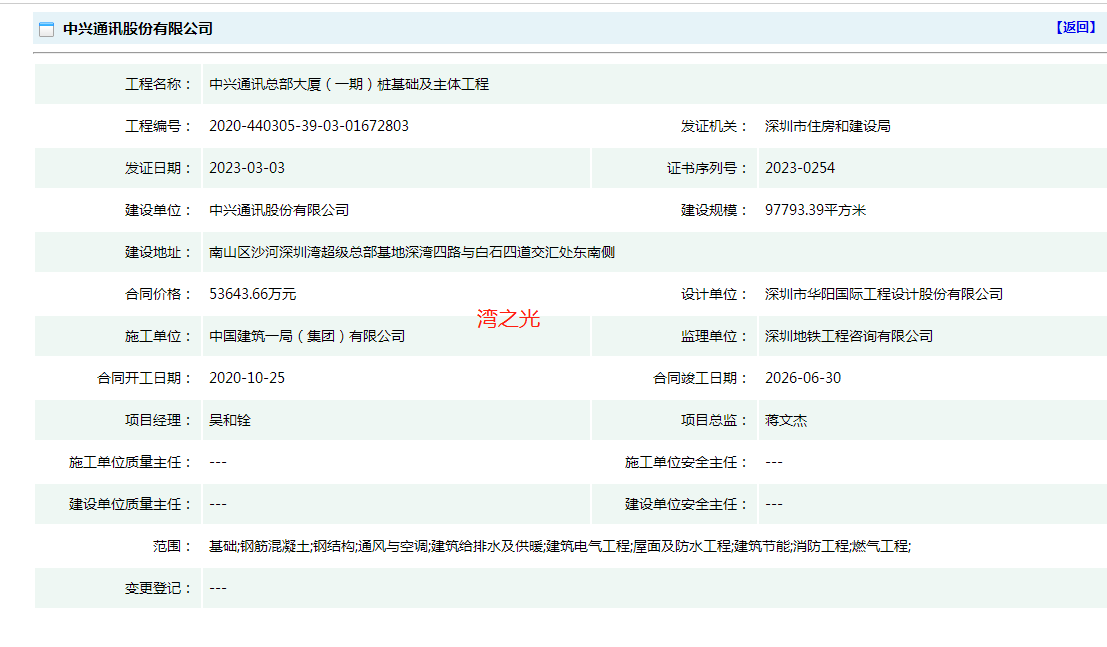The image size is (1107, 647).
Task: Click the window icon beside the company header
Action: click(x=46, y=29)
